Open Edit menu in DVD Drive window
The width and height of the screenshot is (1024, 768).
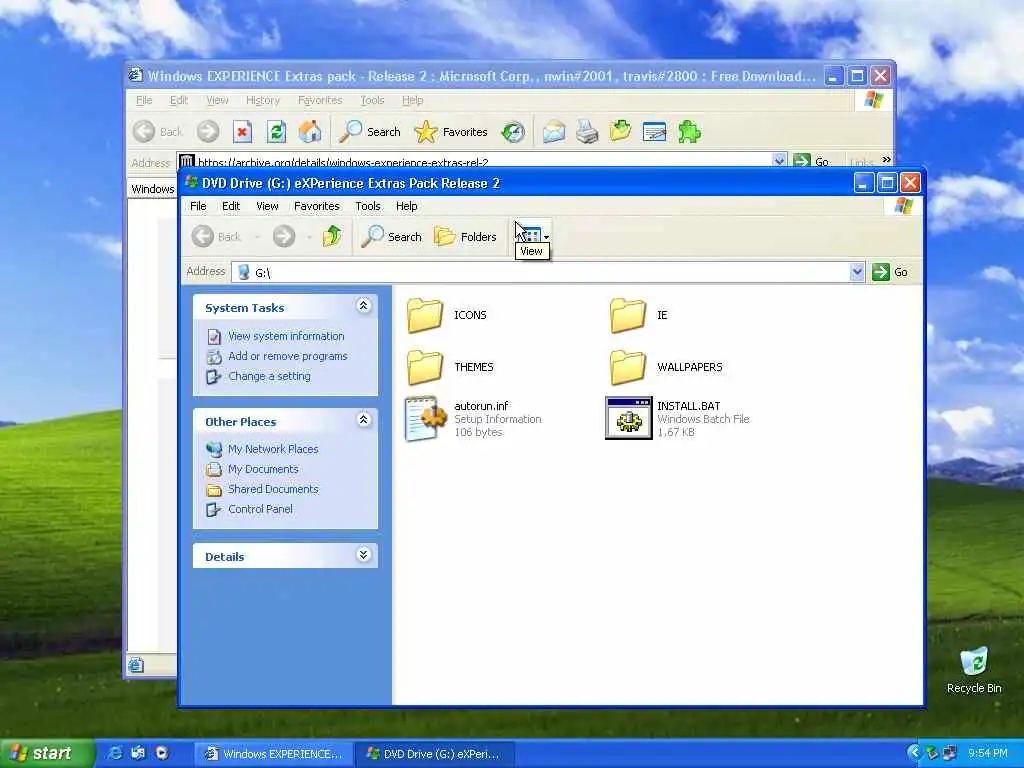(x=231, y=206)
